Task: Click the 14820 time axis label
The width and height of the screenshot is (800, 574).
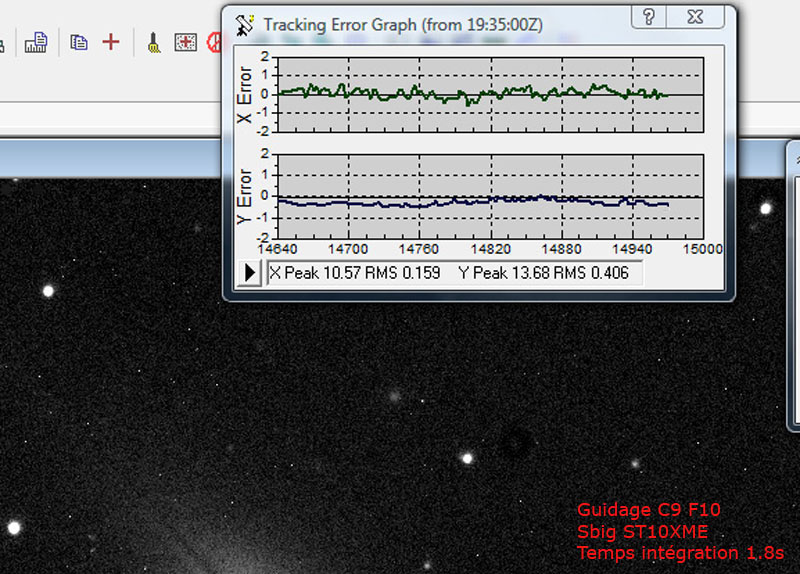Action: pyautogui.click(x=491, y=249)
